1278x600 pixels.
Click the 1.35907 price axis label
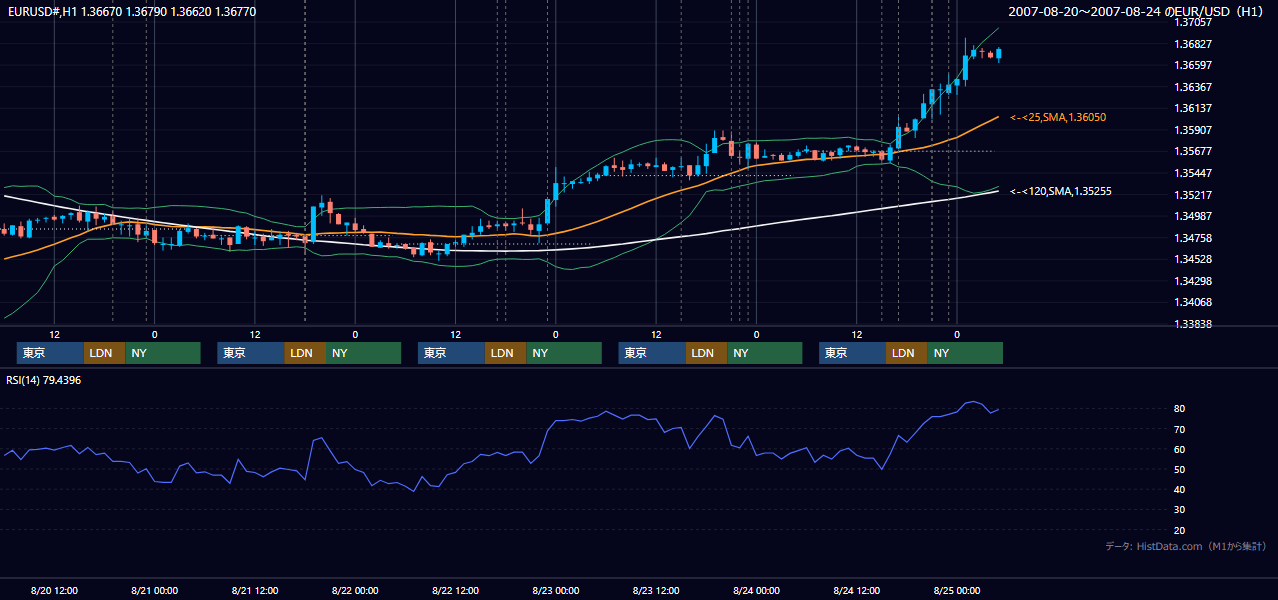pos(1193,130)
